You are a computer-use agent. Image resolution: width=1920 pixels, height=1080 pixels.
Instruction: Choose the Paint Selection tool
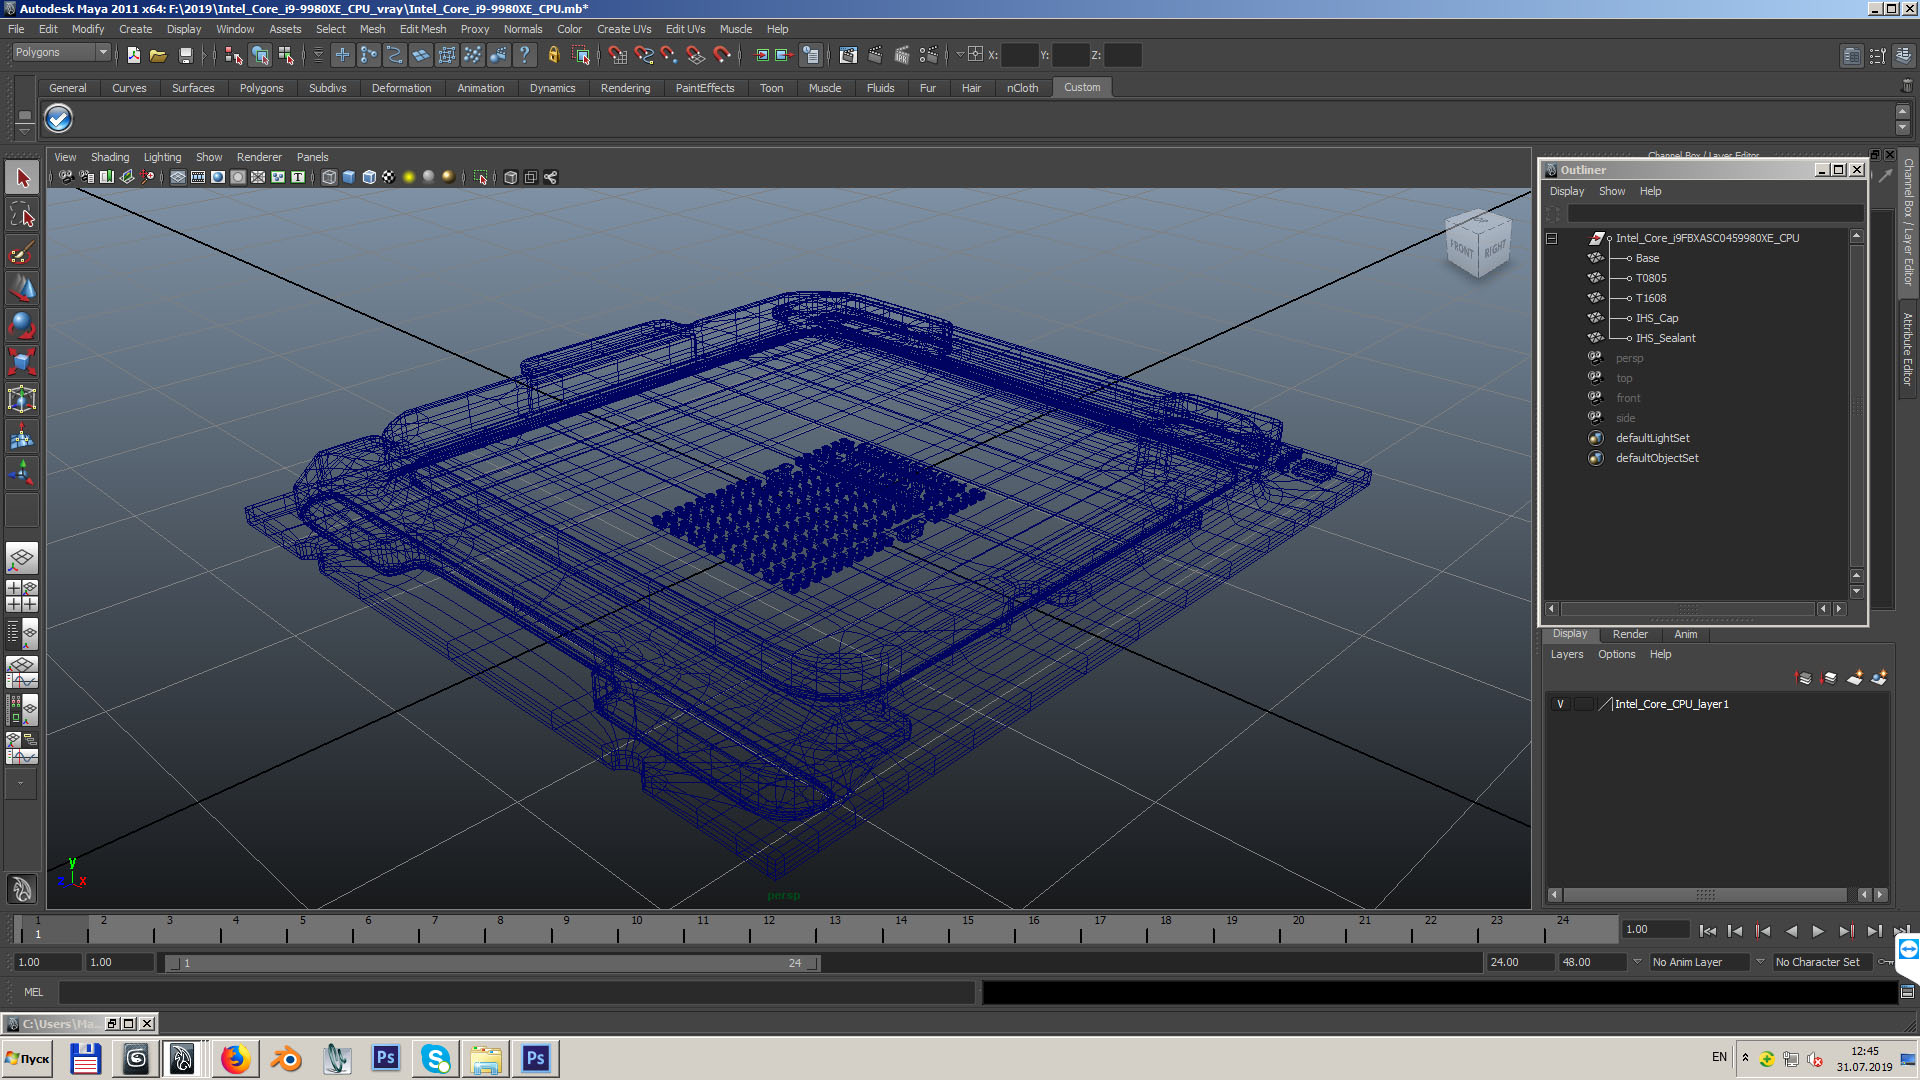click(x=22, y=251)
